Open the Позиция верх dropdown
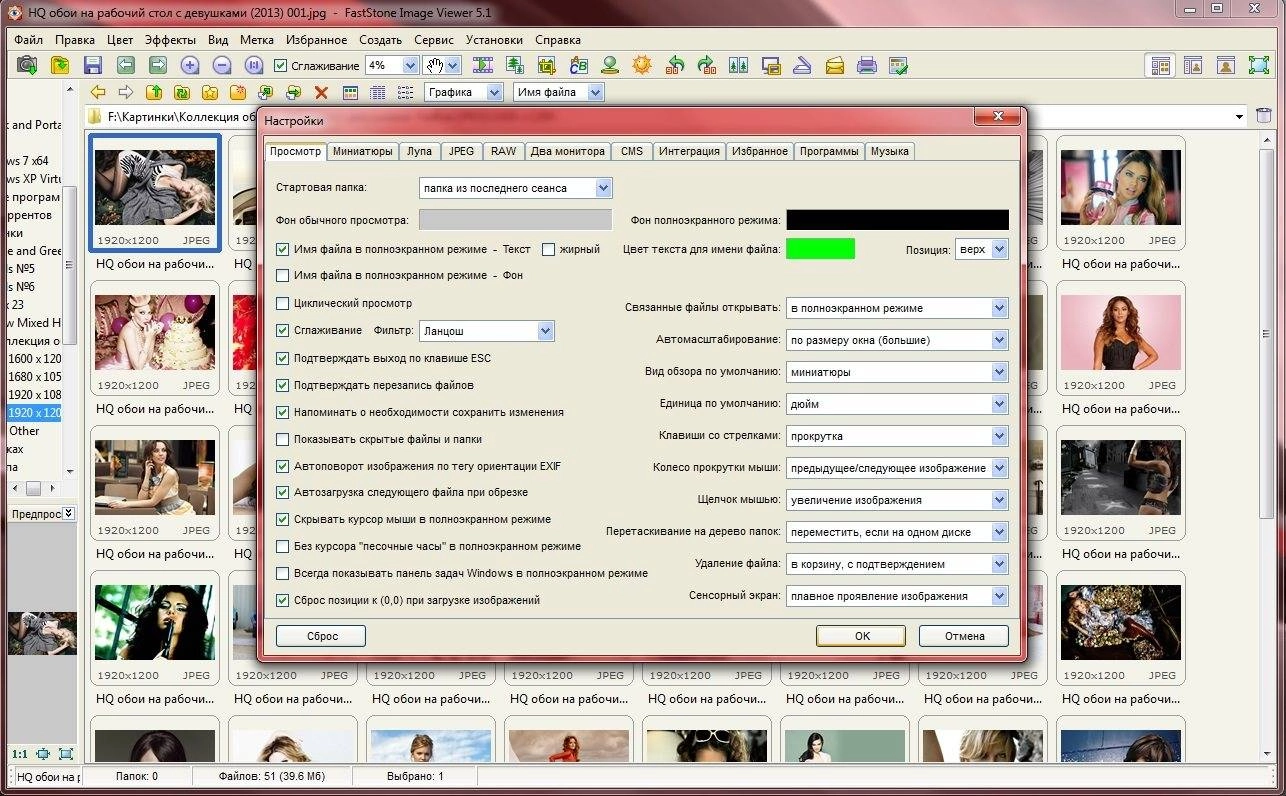Image resolution: width=1286 pixels, height=796 pixels. 981,249
